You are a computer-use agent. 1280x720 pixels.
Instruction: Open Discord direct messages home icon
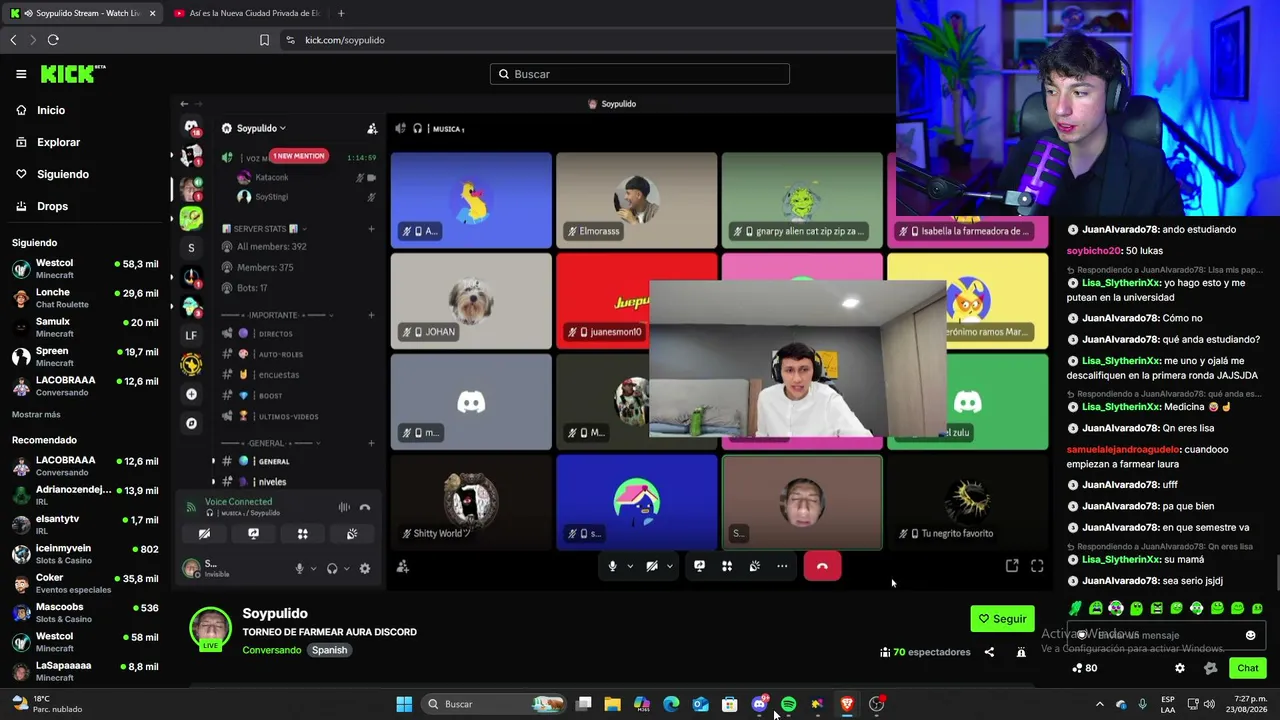(191, 127)
